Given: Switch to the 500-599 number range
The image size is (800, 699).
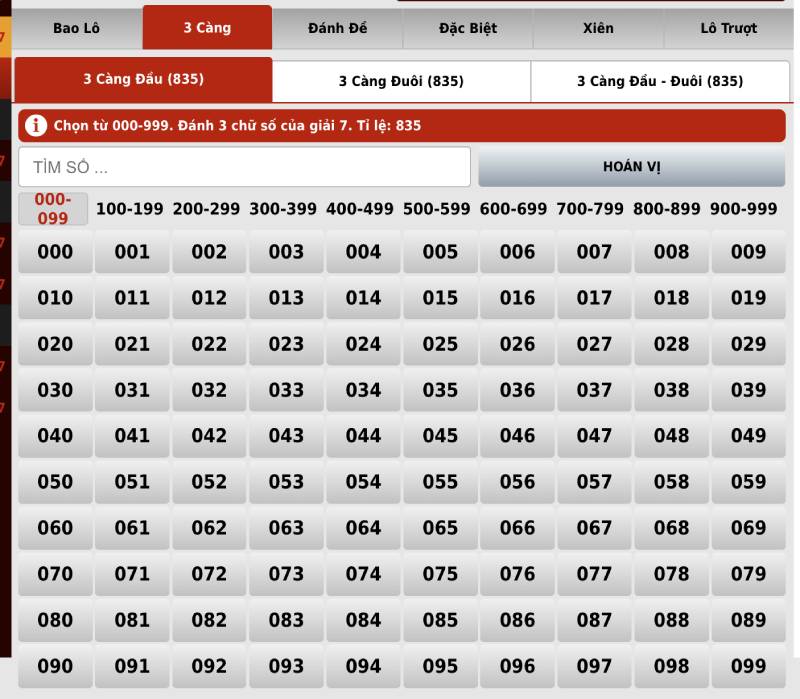Looking at the screenshot, I should pos(440,209).
